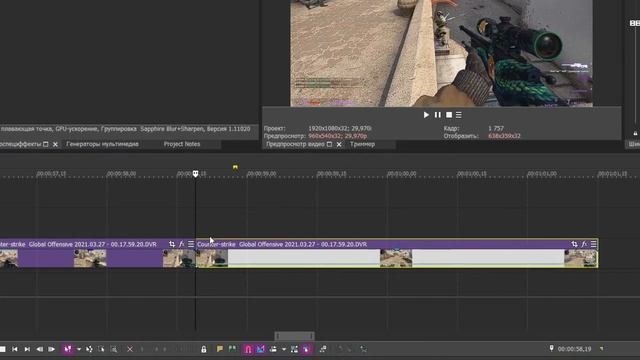The width and height of the screenshot is (640, 360).
Task: Click project format 1920x1080x32 text
Action: coord(340,129)
